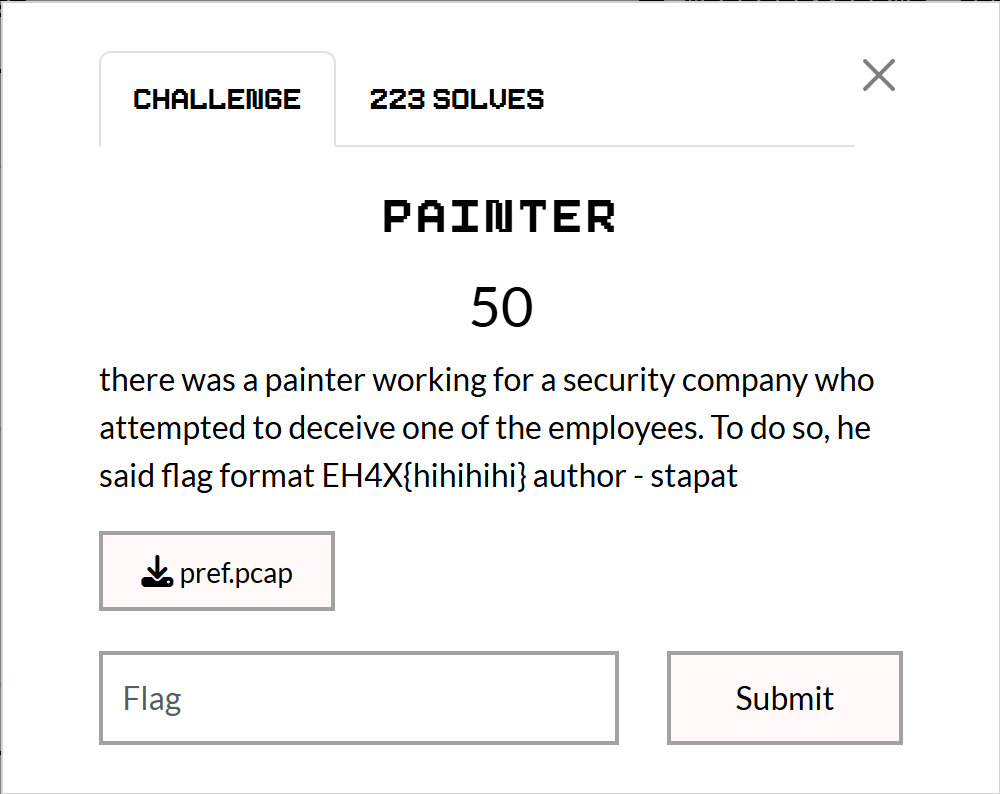
Task: Select the PAINTER challenge title
Action: (x=500, y=216)
